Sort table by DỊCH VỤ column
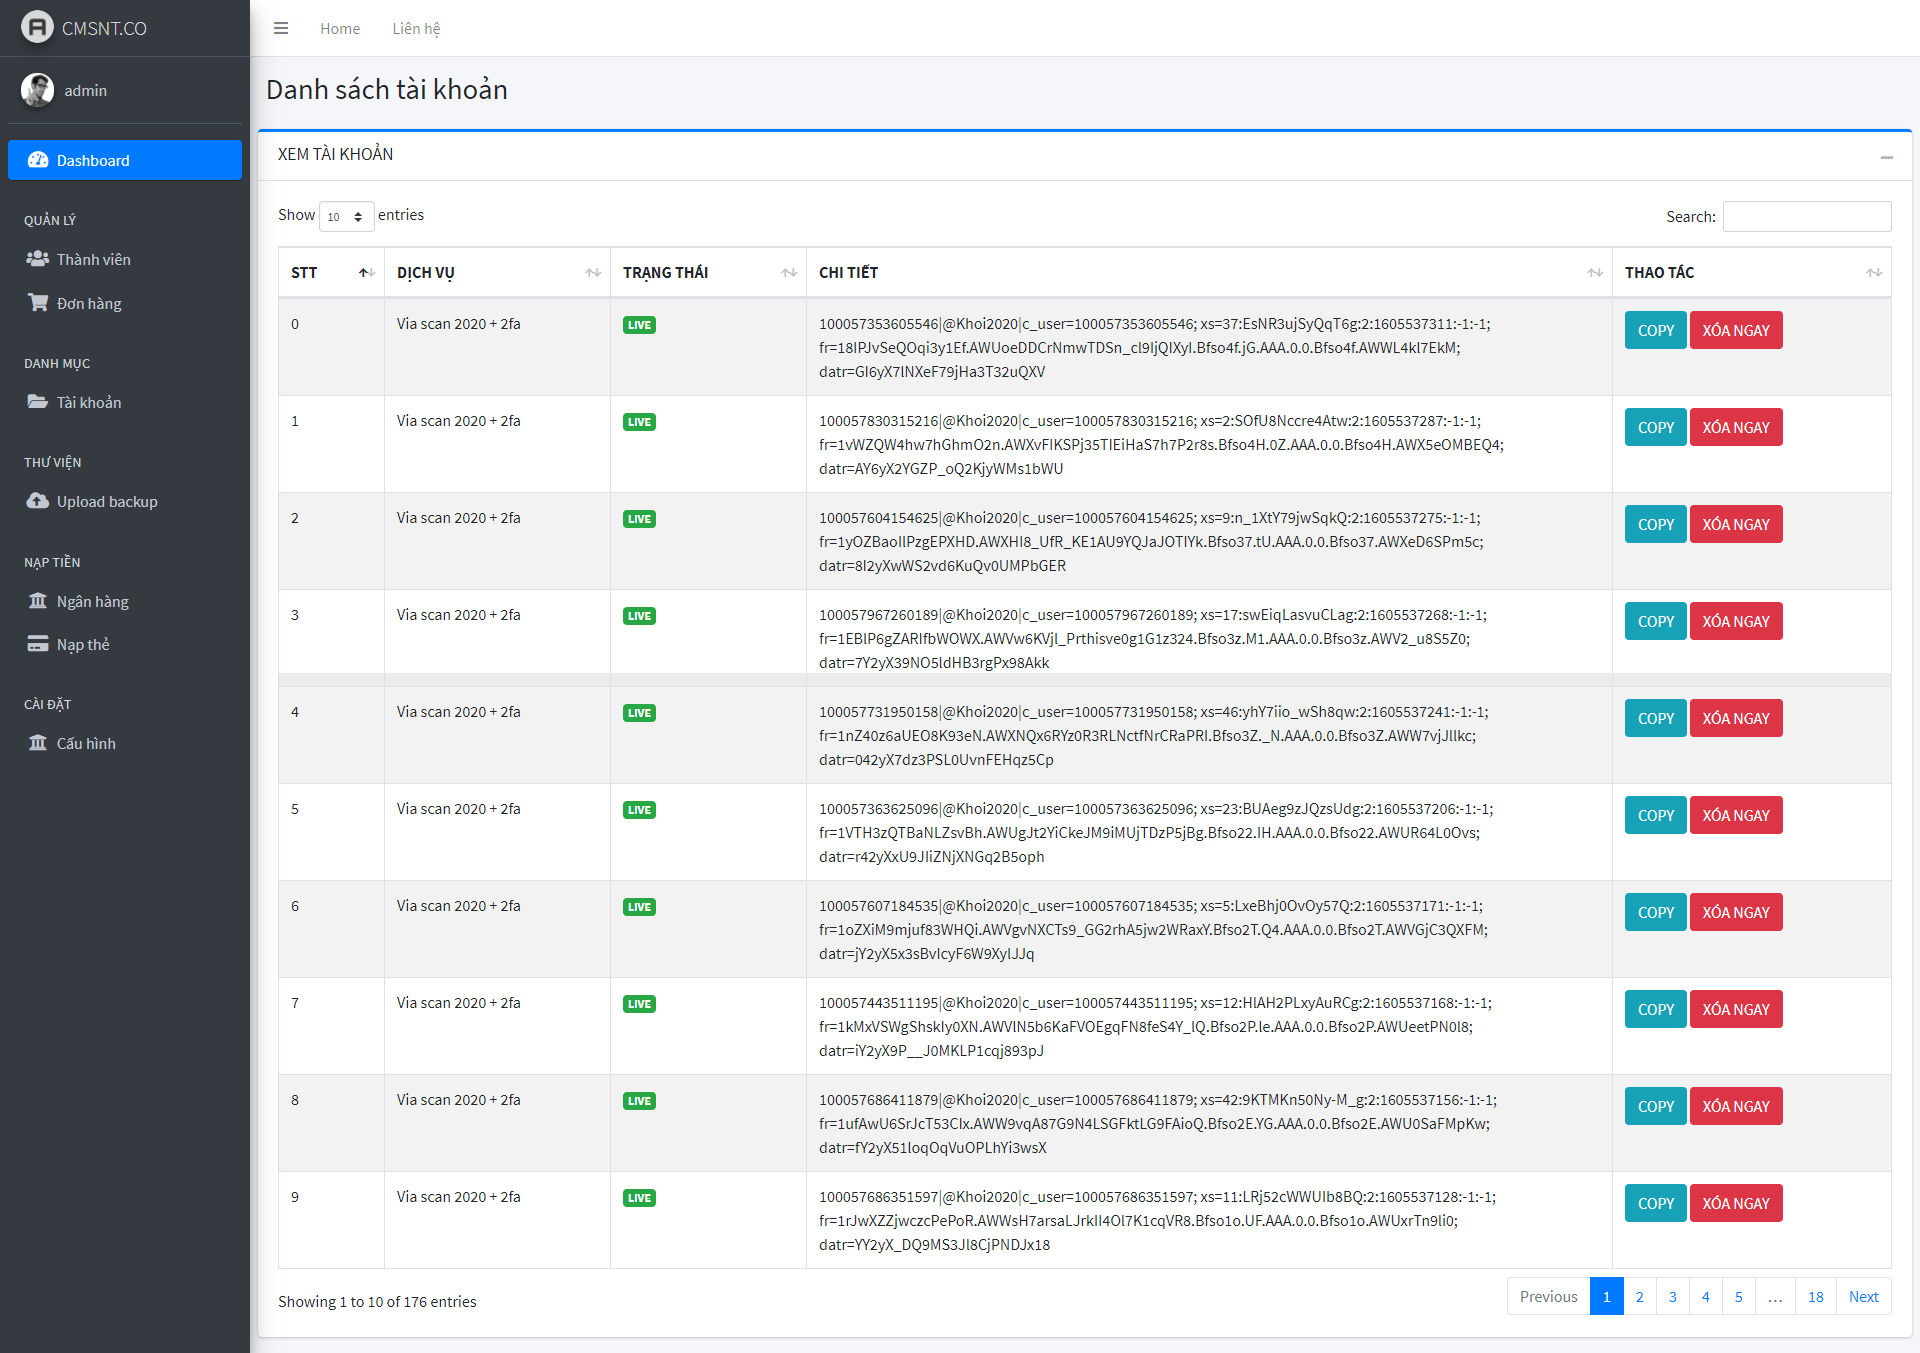This screenshot has width=1920, height=1353. tap(497, 273)
